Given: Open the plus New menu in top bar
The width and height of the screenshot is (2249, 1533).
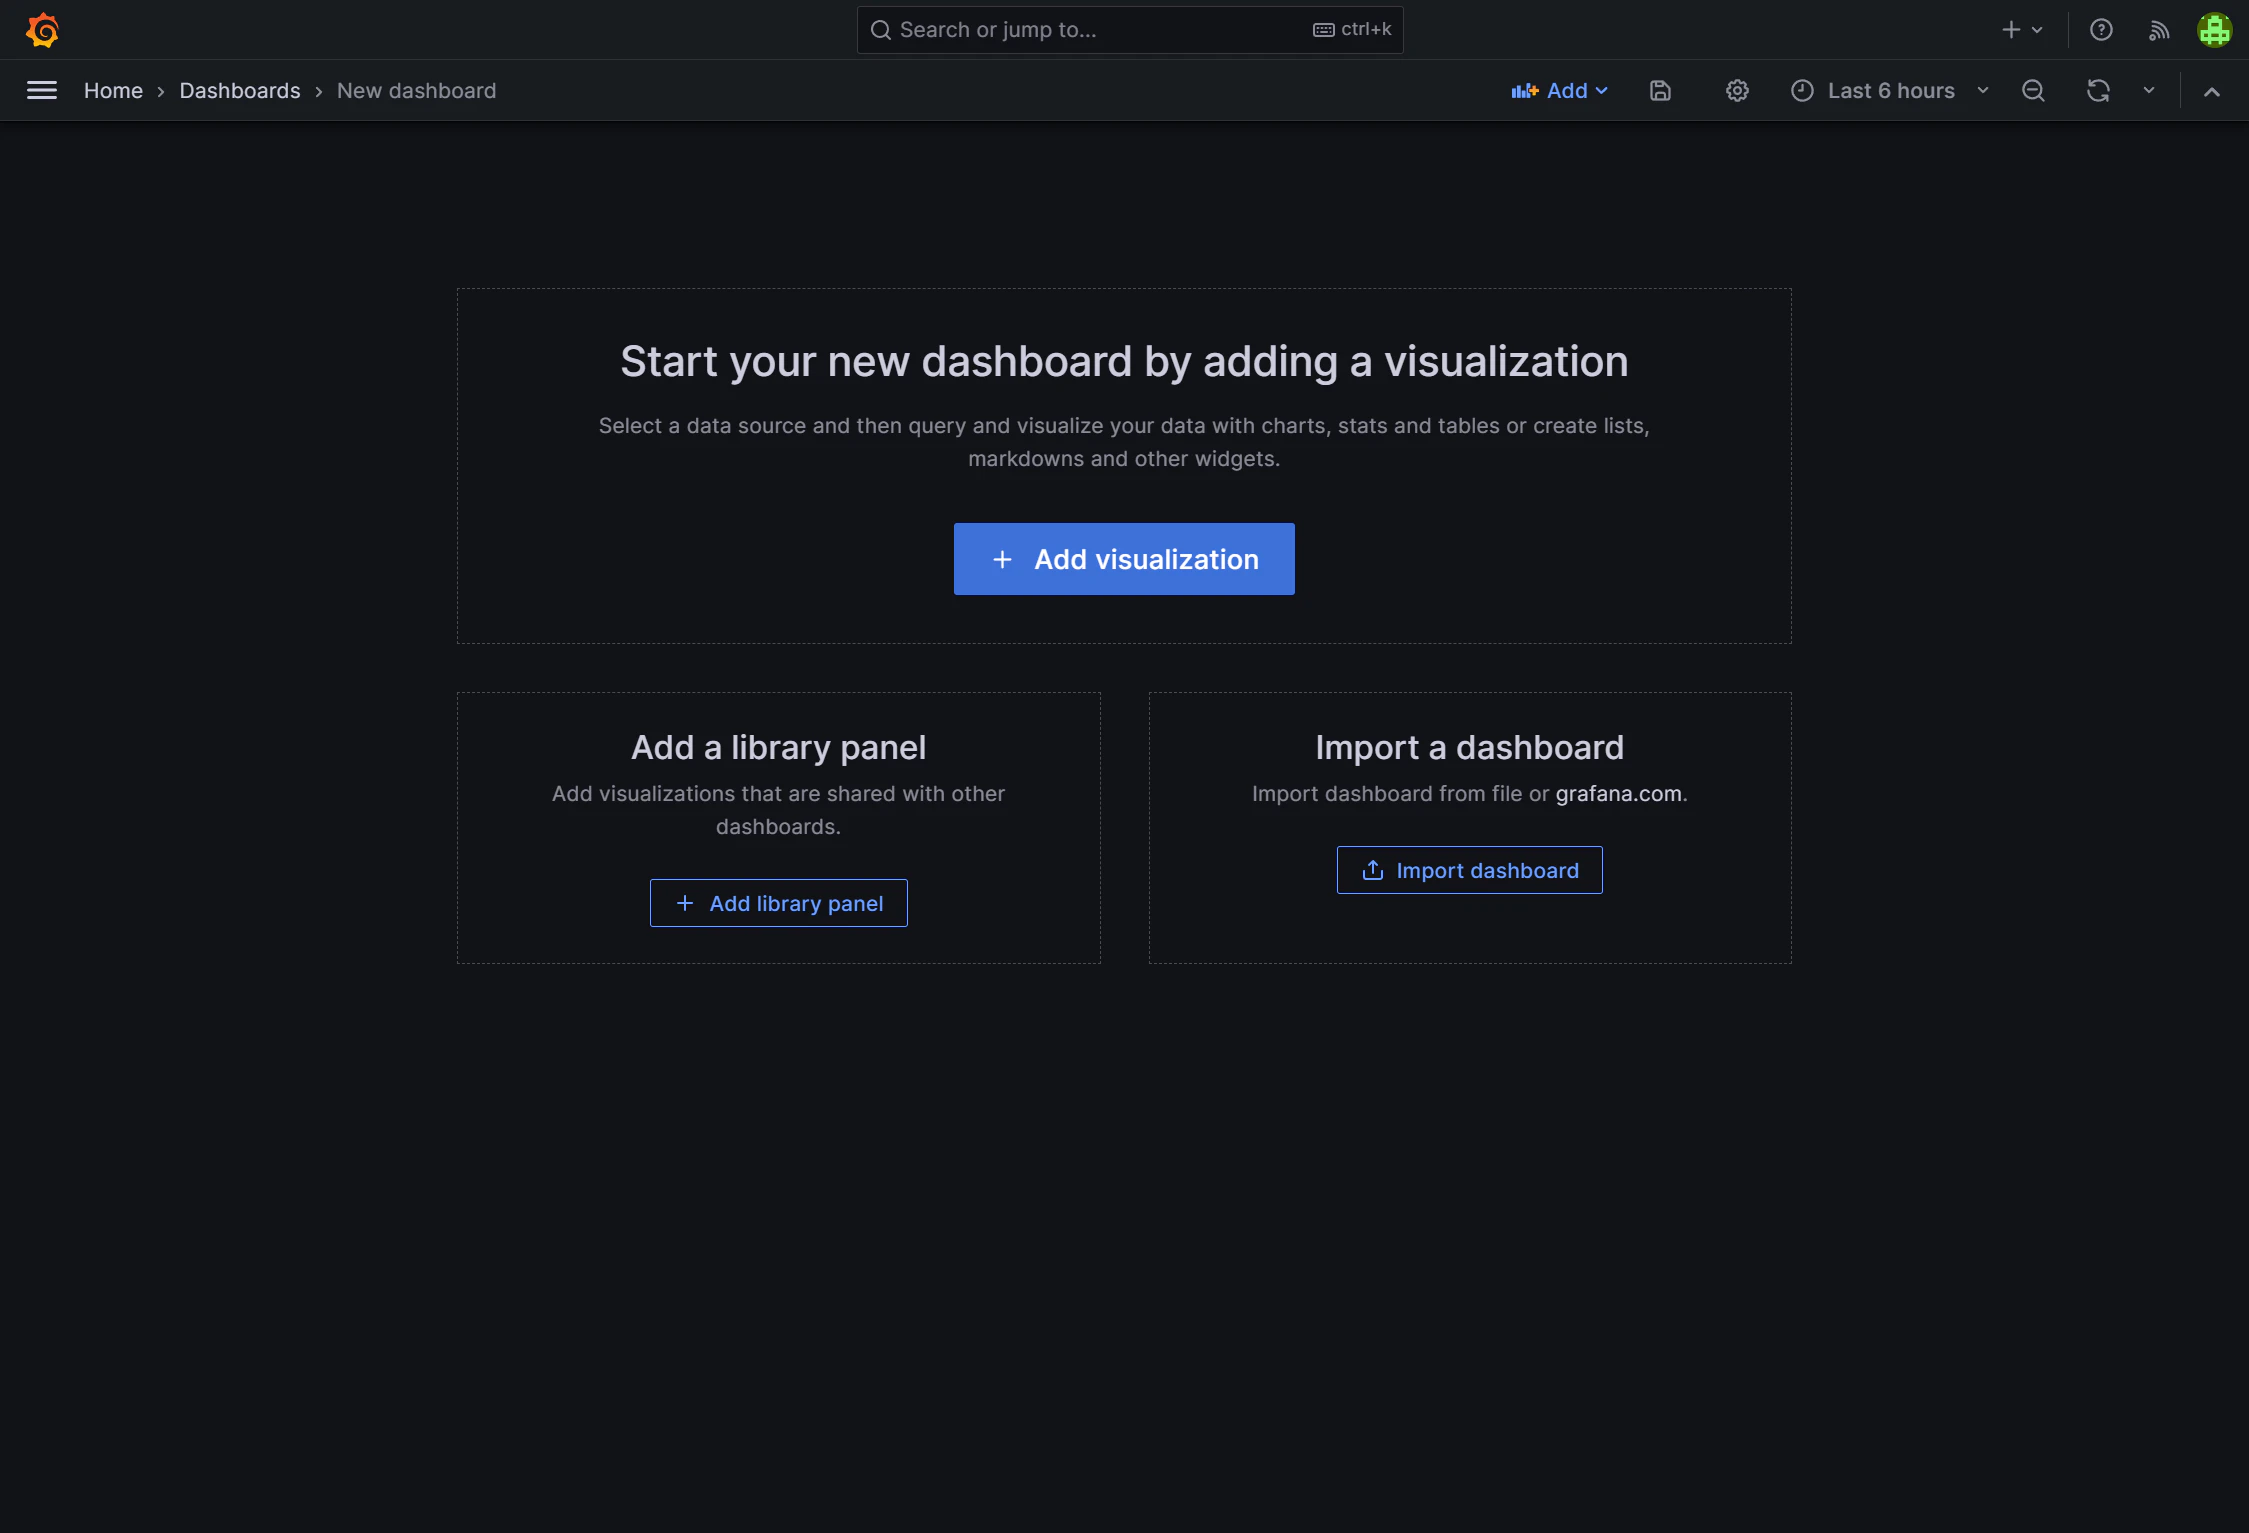Looking at the screenshot, I should [x=2022, y=30].
